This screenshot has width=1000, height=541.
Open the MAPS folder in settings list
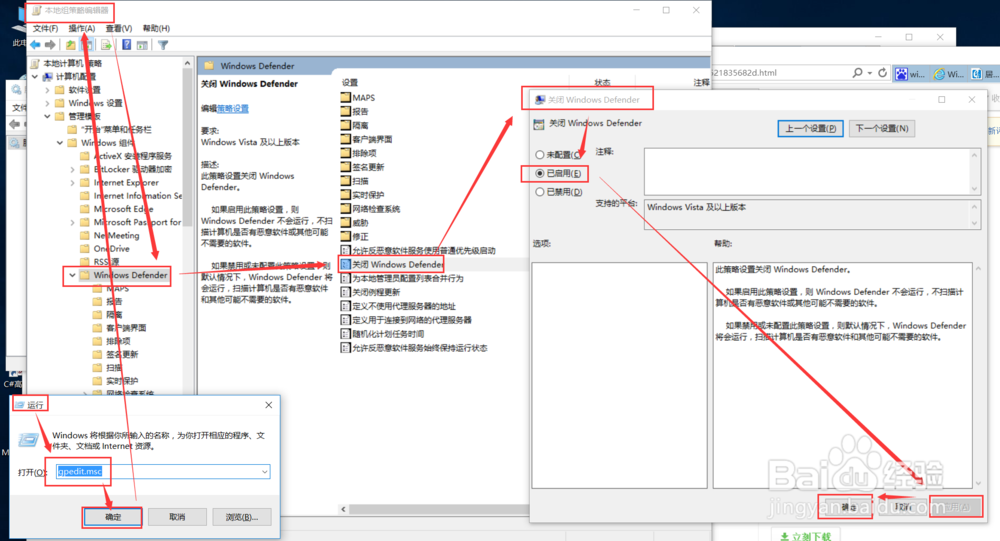coord(358,98)
